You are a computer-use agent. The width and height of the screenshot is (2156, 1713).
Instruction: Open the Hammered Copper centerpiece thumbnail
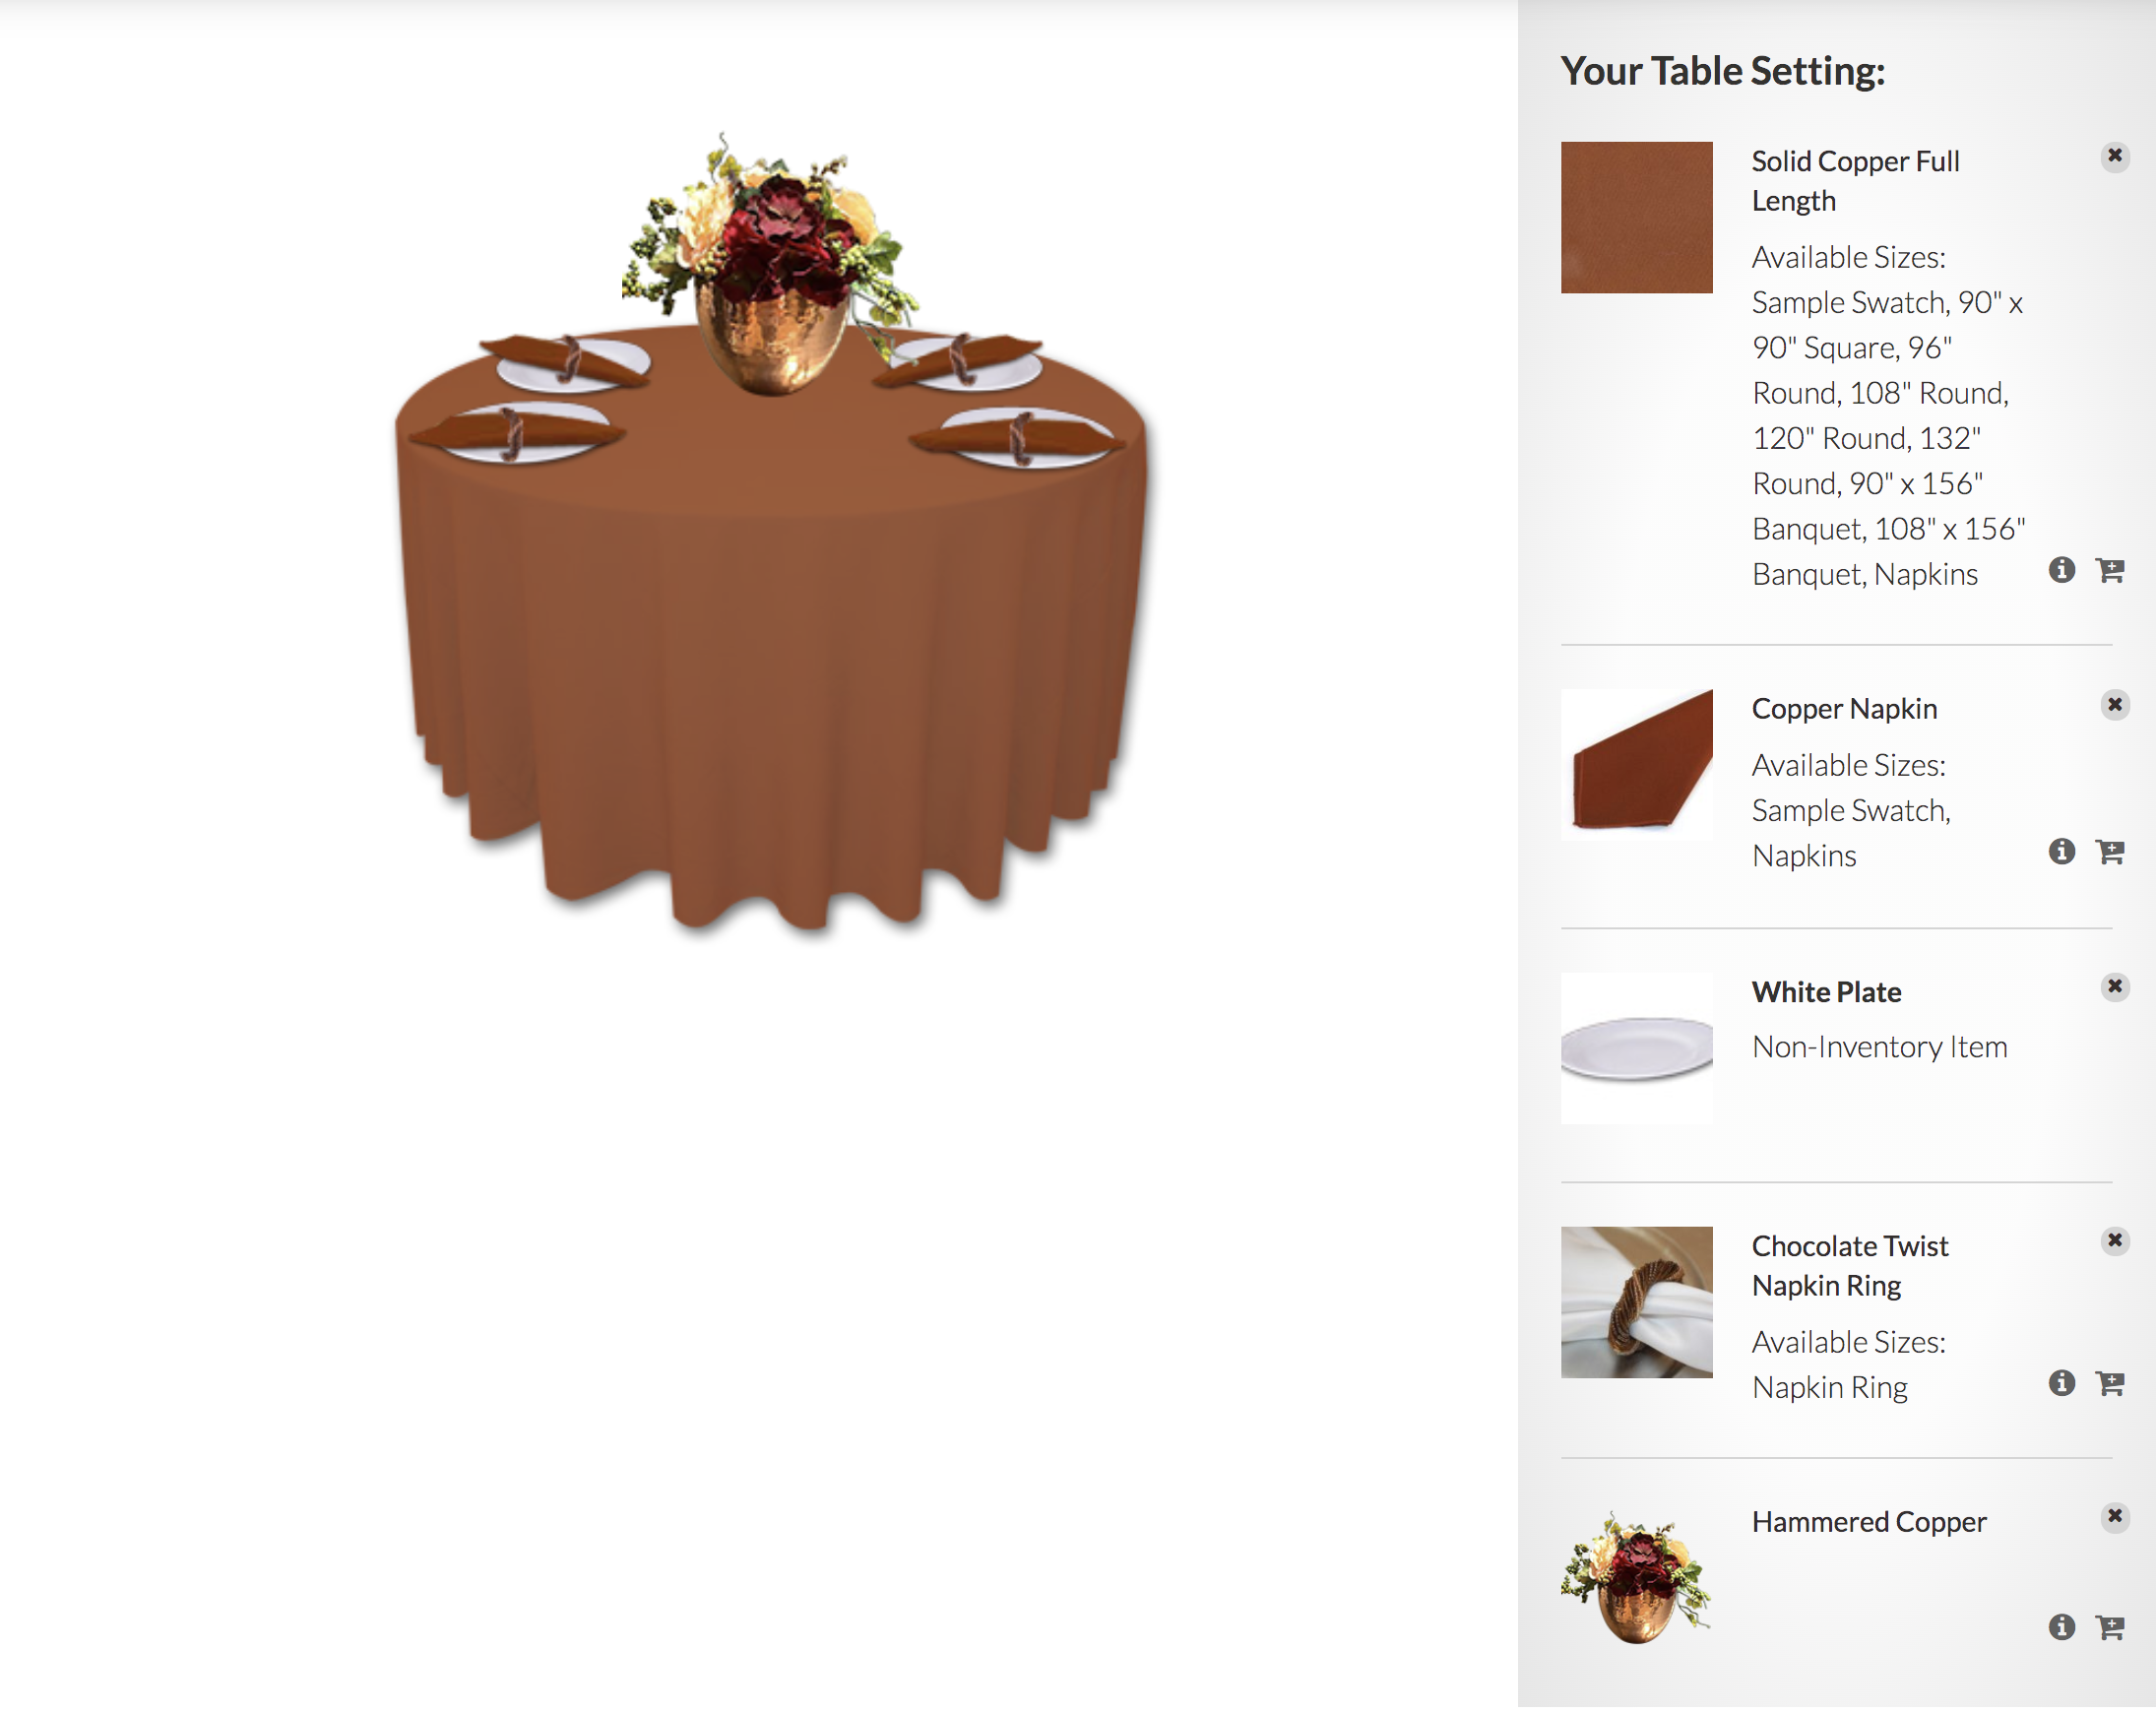(1636, 1579)
